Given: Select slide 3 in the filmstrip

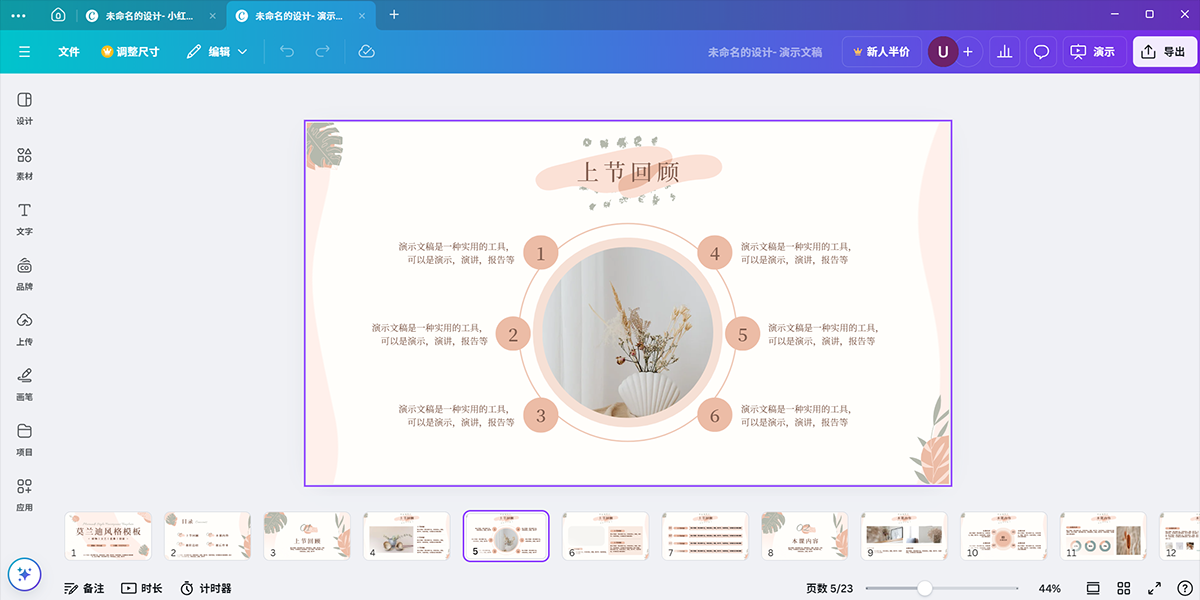Looking at the screenshot, I should (x=307, y=535).
